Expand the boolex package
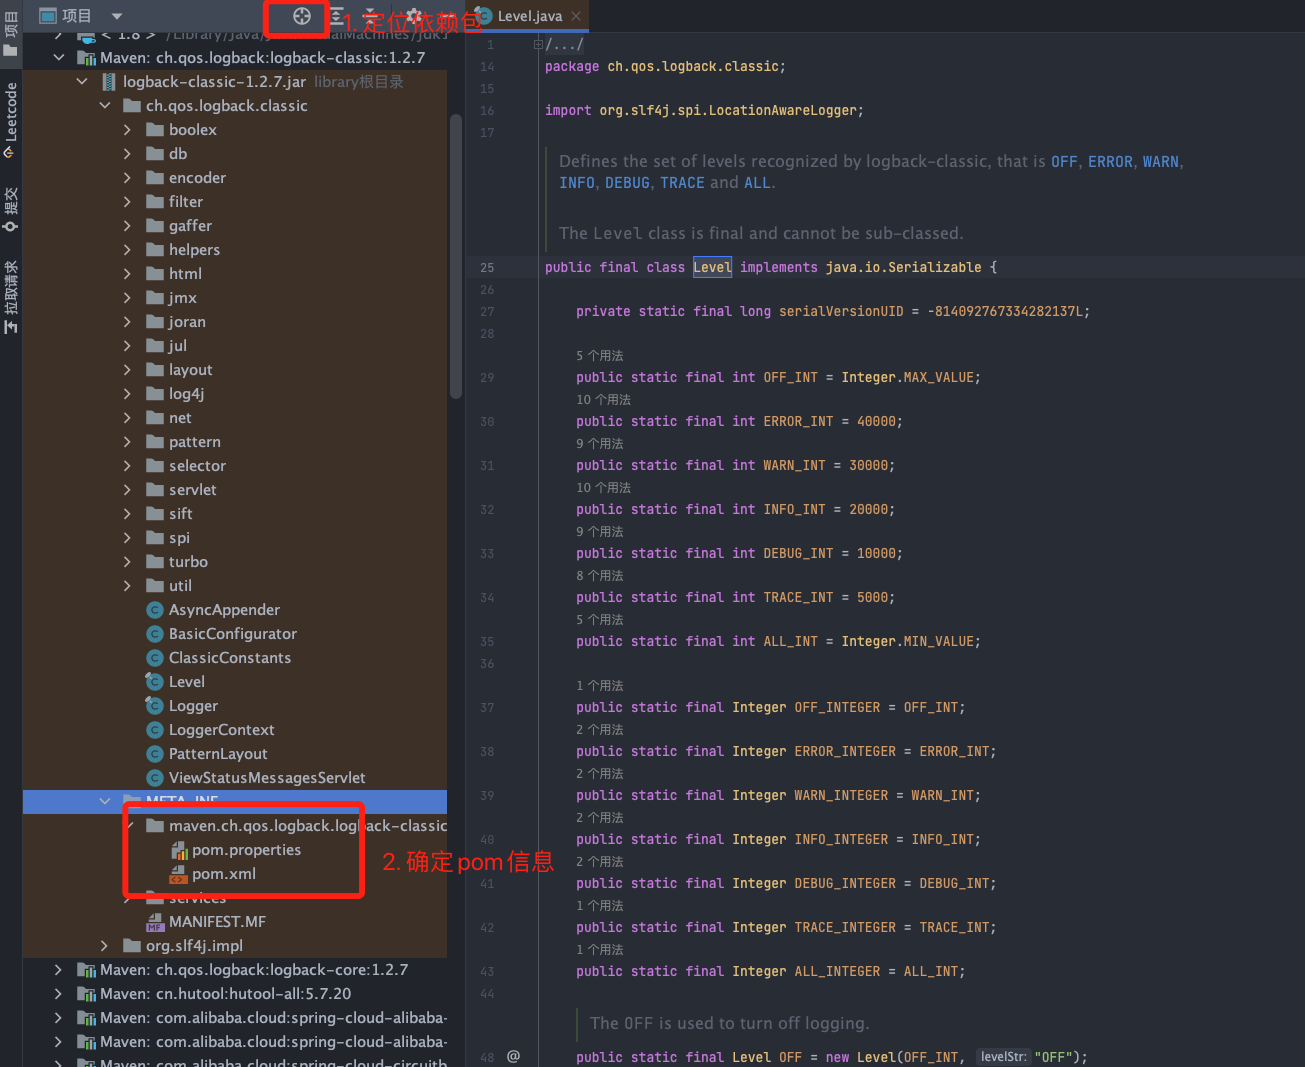The width and height of the screenshot is (1305, 1067). [127, 130]
